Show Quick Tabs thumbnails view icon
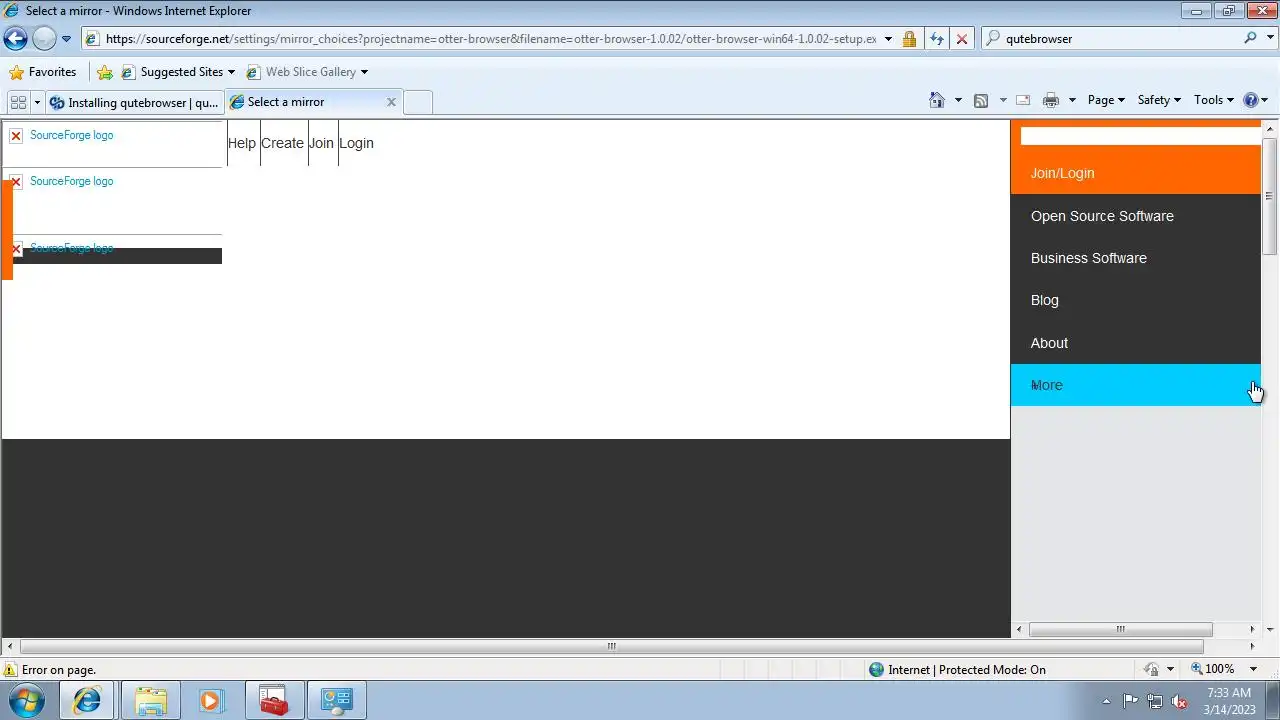This screenshot has height=720, width=1280. [18, 102]
